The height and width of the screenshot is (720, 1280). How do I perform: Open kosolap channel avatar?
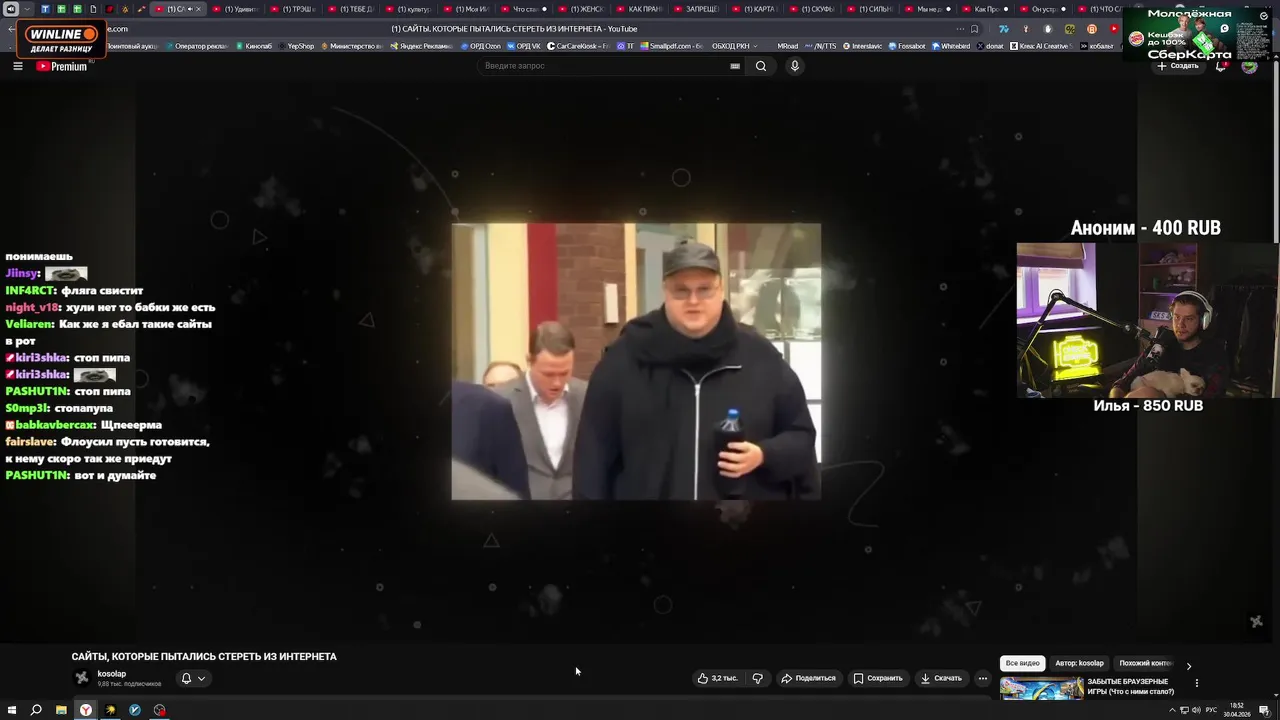coord(82,678)
